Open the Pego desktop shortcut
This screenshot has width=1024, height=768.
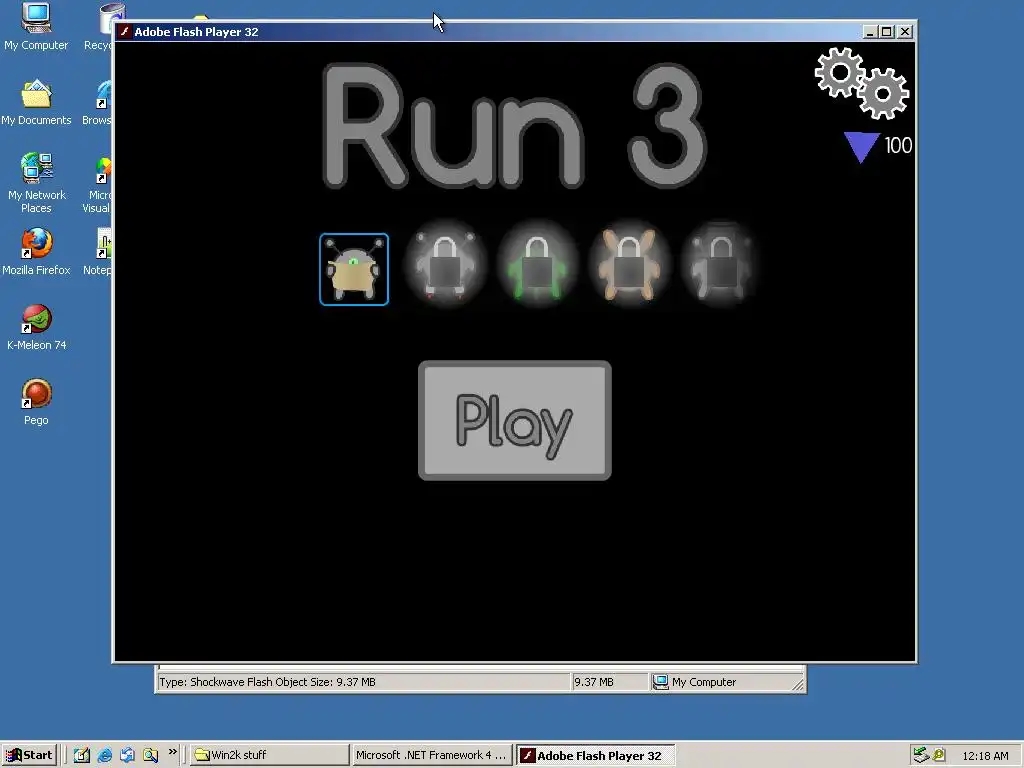coord(36,402)
